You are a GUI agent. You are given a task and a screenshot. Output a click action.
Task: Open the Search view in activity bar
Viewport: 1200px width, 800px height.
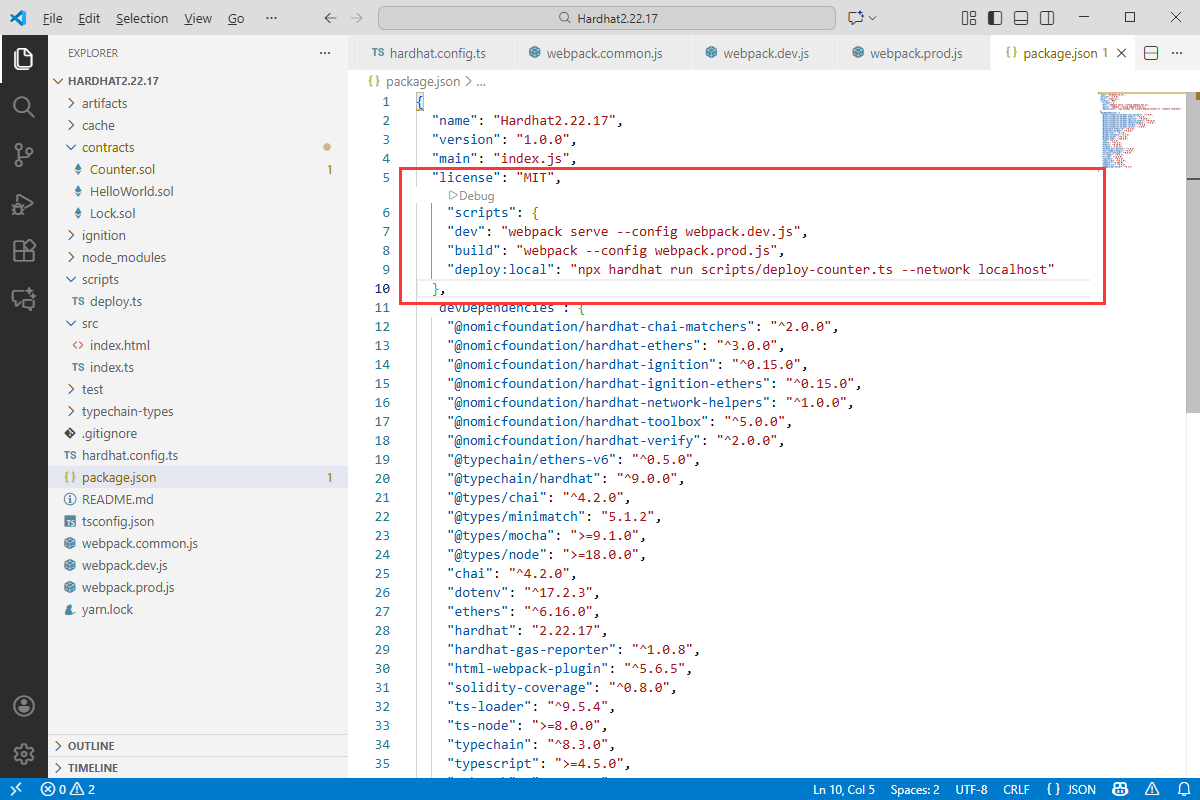[x=24, y=106]
